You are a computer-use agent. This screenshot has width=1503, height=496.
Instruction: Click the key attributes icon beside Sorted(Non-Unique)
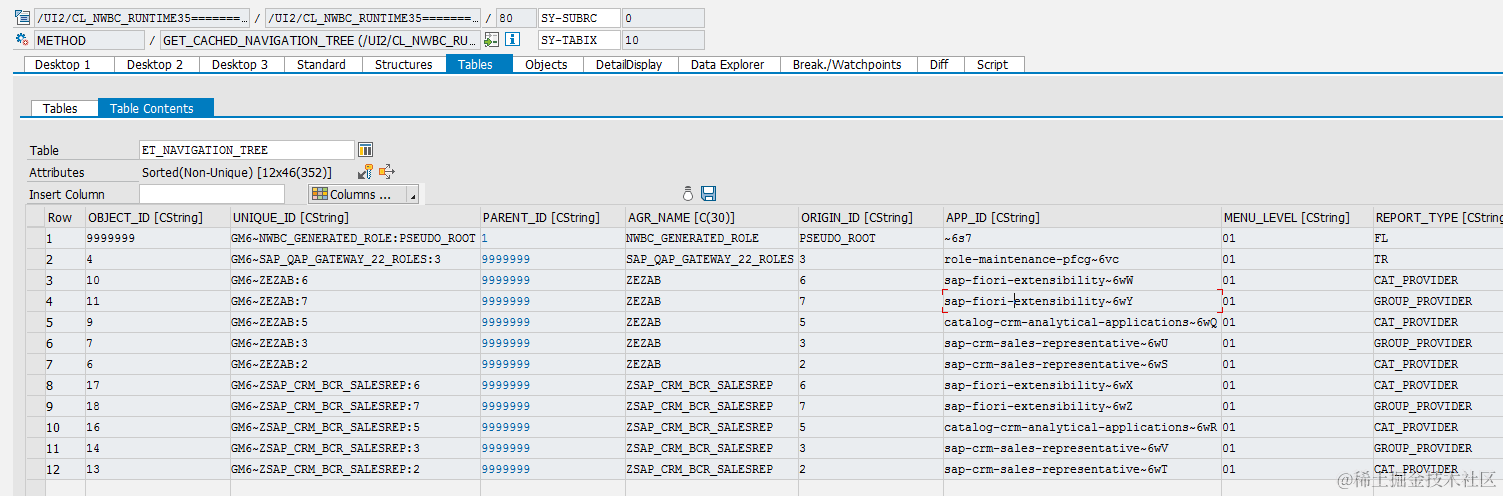[x=365, y=172]
